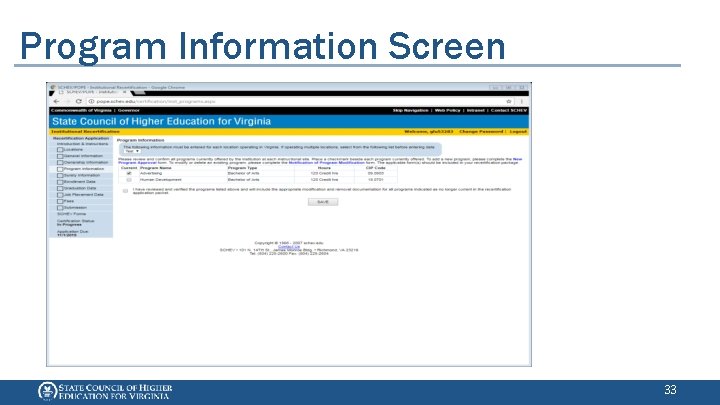Click the Commonwealth of Virginia link
Image resolution: width=720 pixels, height=405 pixels.
[81, 111]
